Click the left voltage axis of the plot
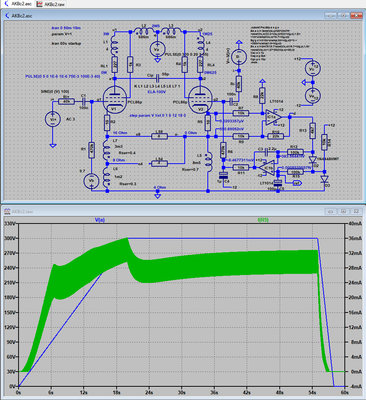The height and width of the screenshot is (400, 366). tap(9, 305)
